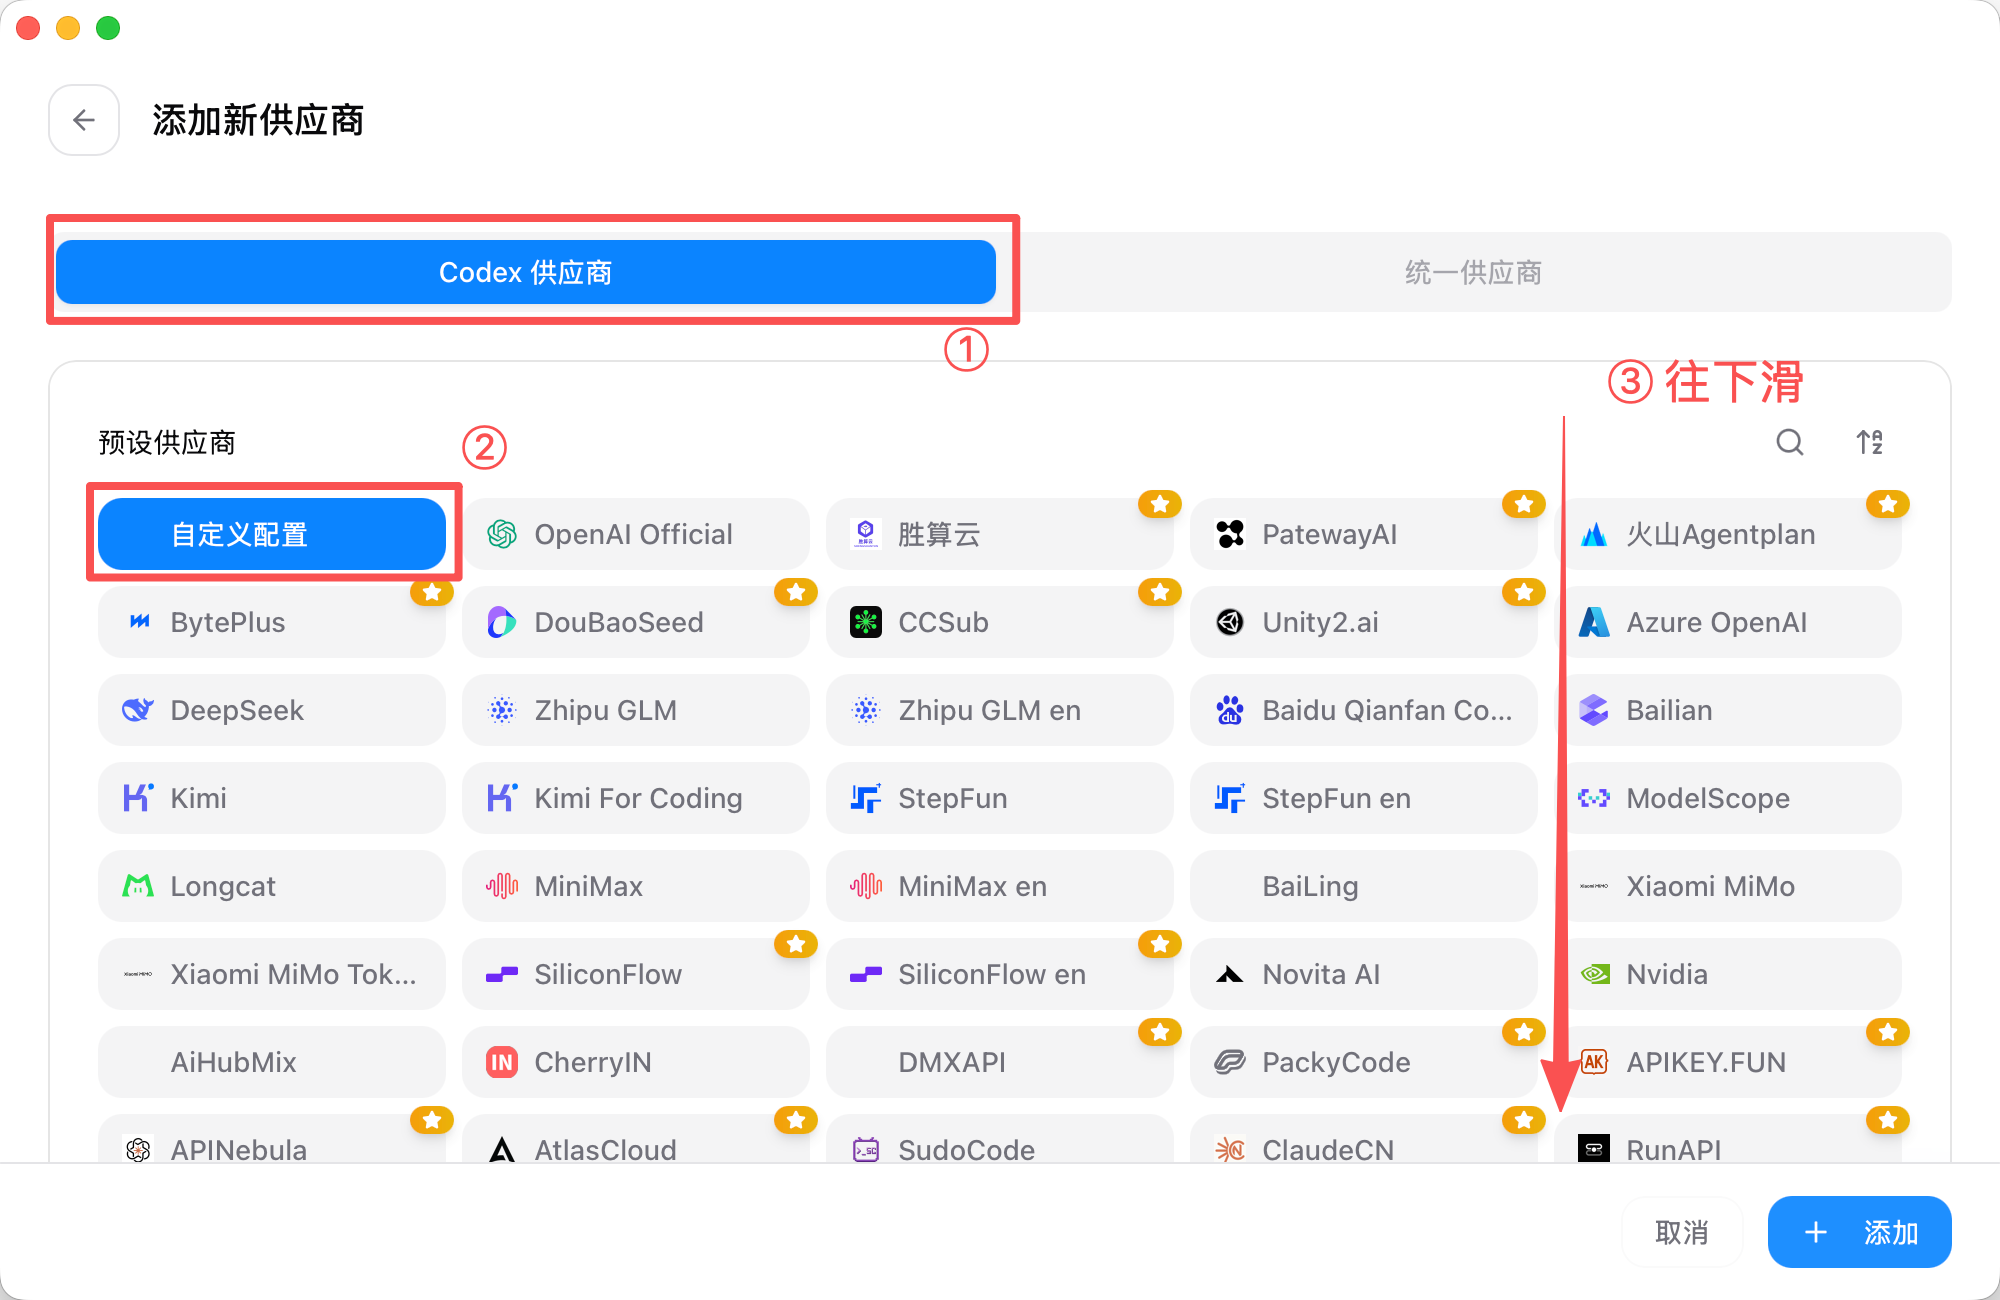The height and width of the screenshot is (1300, 2000).
Task: Switch to the 统一供应商 tab
Action: (x=1474, y=272)
